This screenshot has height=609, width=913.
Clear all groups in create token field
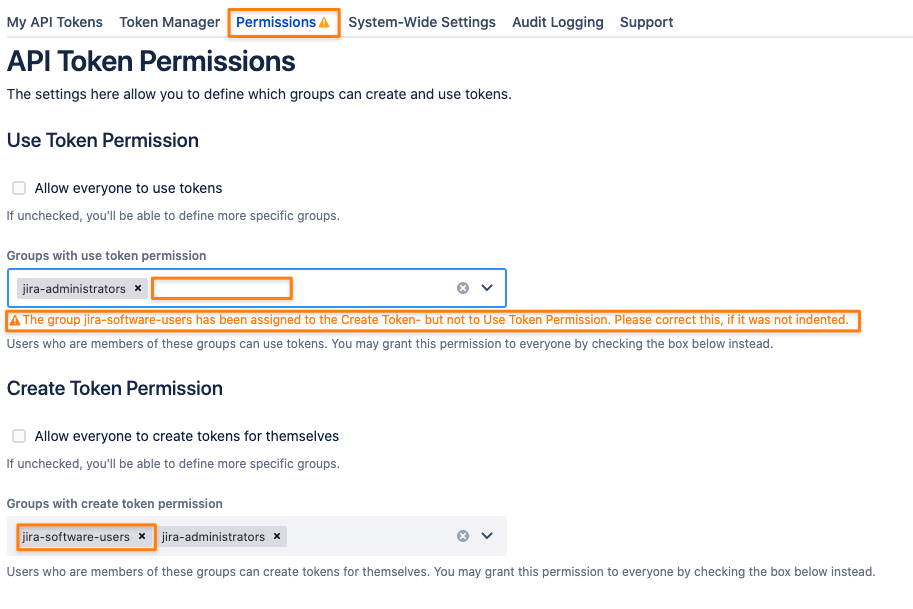click(463, 536)
